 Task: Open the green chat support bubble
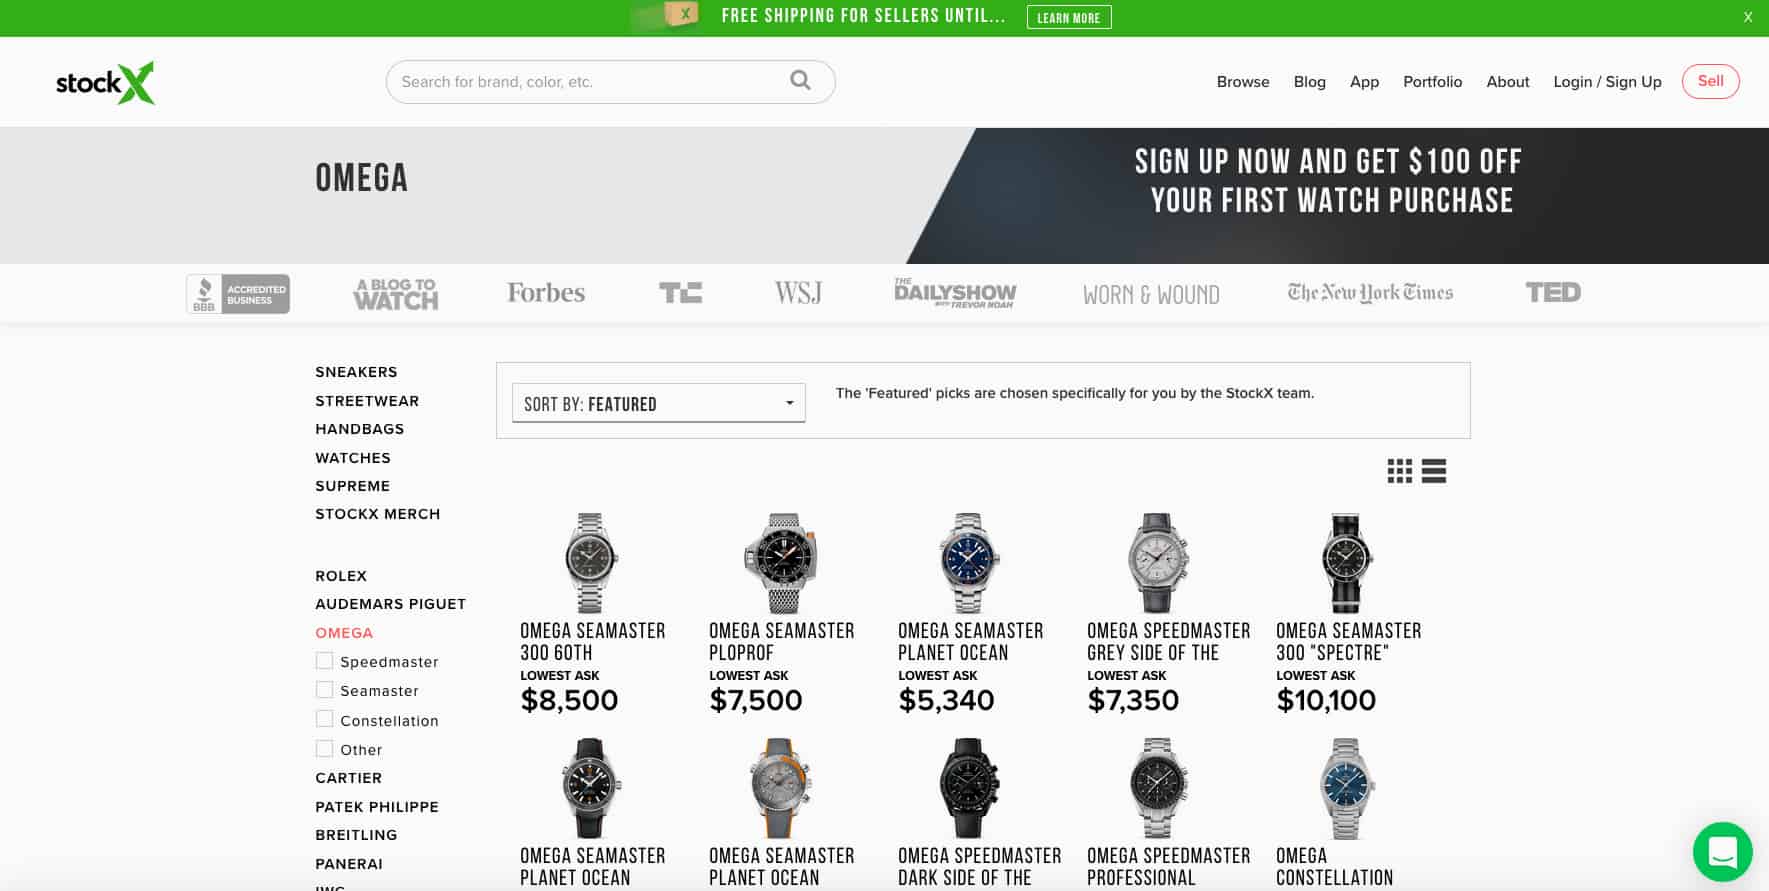click(x=1722, y=852)
